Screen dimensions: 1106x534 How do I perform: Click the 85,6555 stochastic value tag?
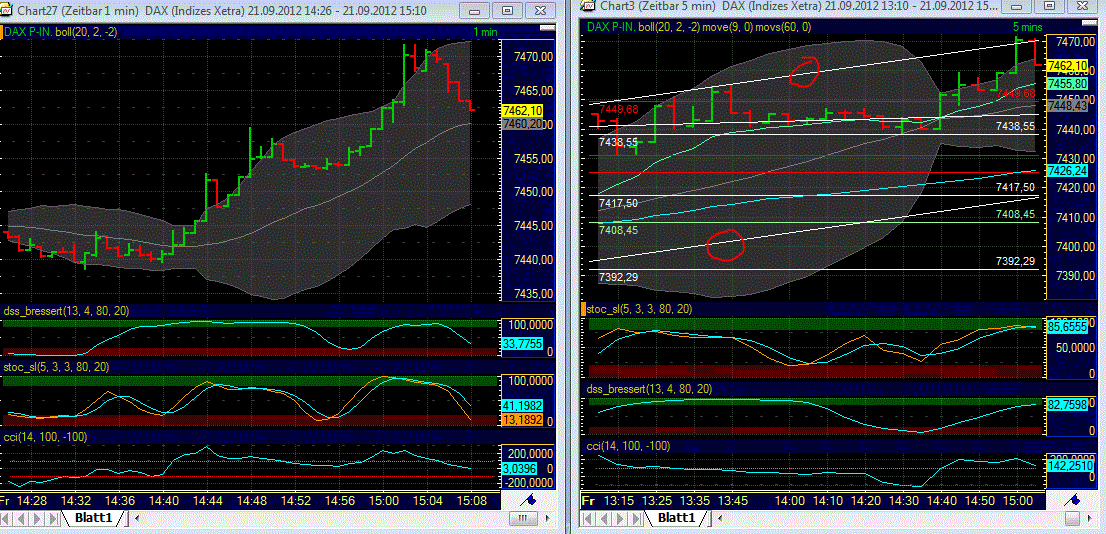click(x=1067, y=328)
